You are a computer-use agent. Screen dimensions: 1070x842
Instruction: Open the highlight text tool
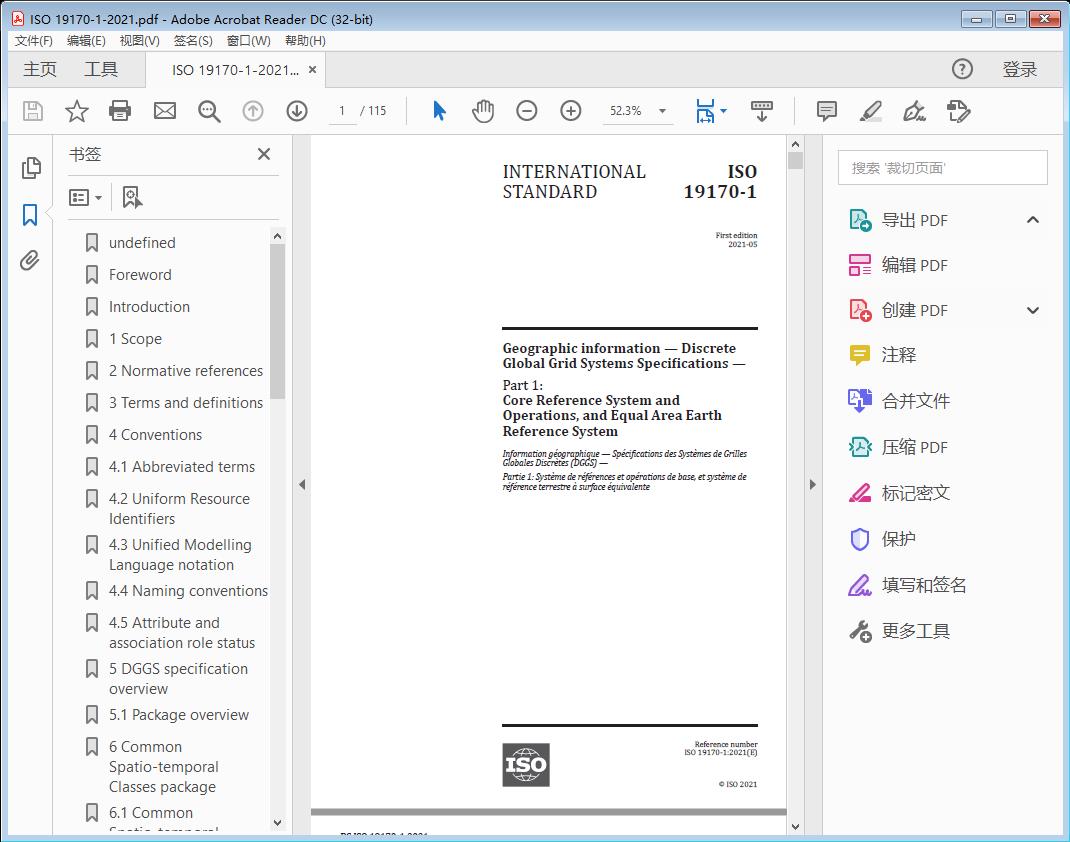pos(870,111)
